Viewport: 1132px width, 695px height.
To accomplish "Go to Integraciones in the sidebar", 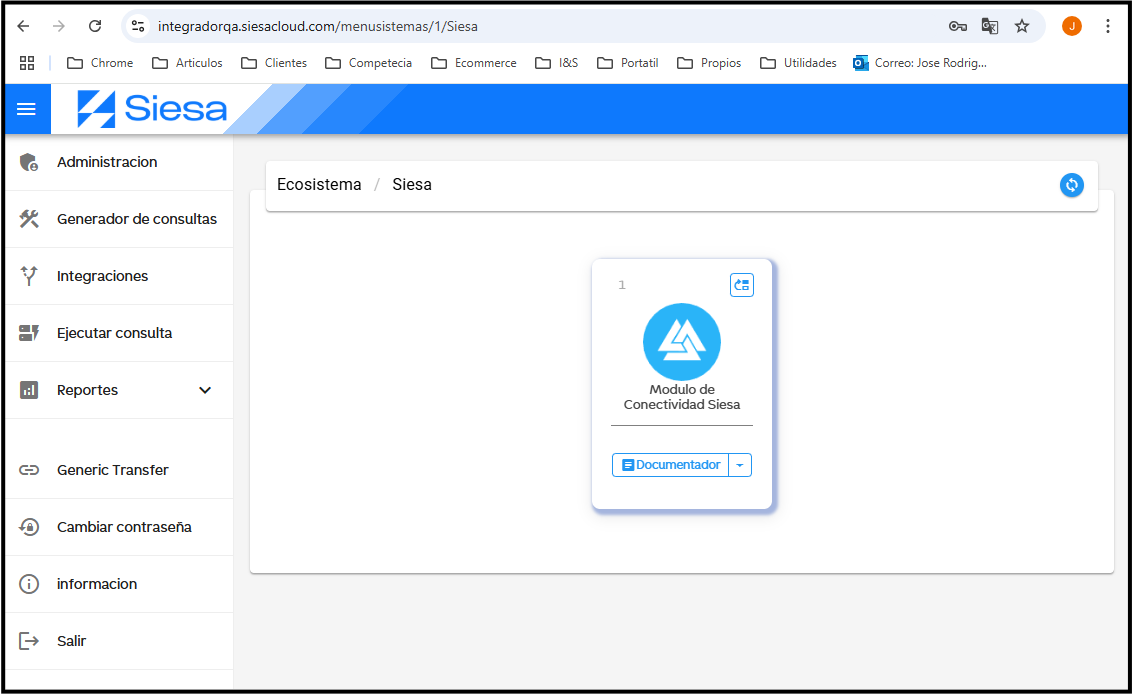I will coord(102,276).
